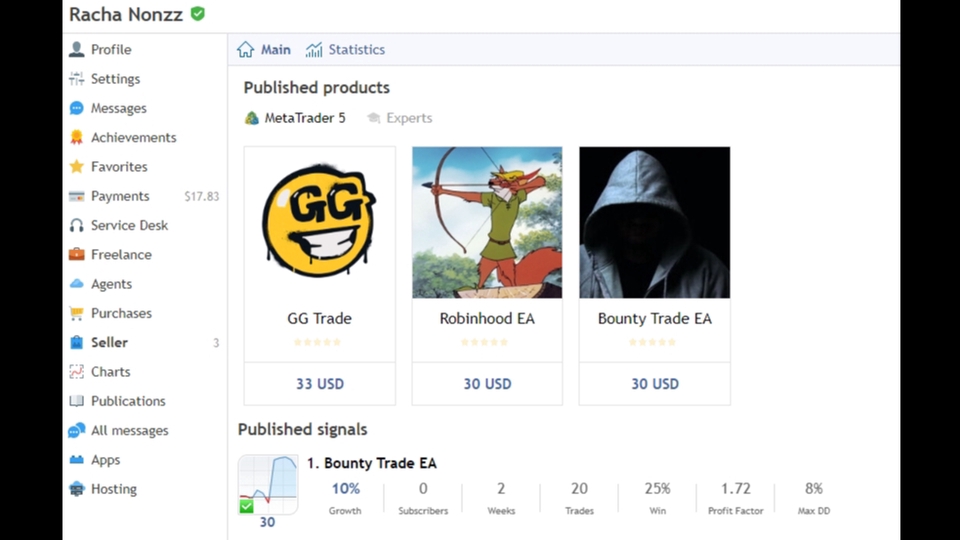Screen dimensions: 960x540
Task: Open the Achievements page
Action: click(133, 138)
